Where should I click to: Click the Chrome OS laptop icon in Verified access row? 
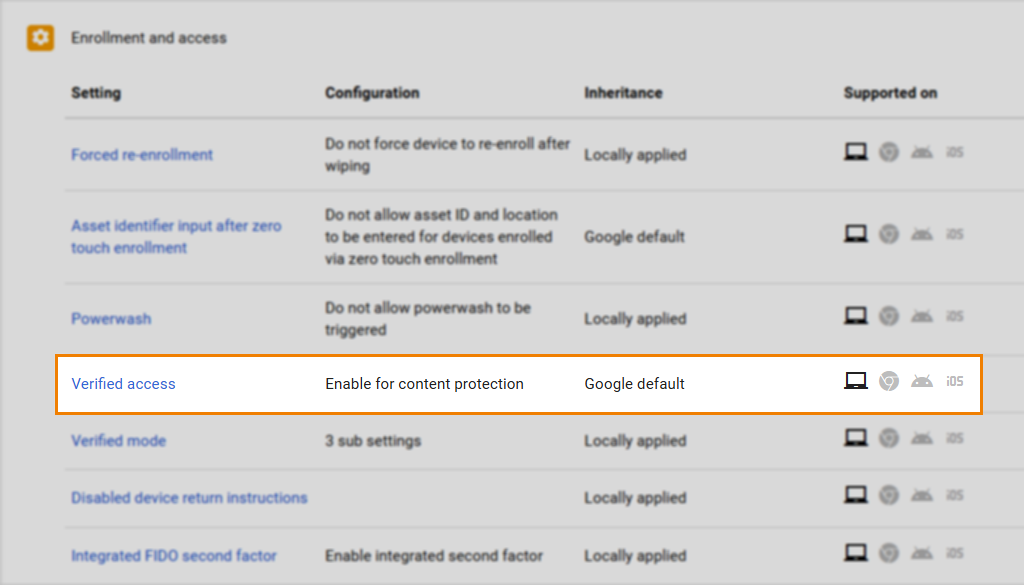(x=855, y=381)
